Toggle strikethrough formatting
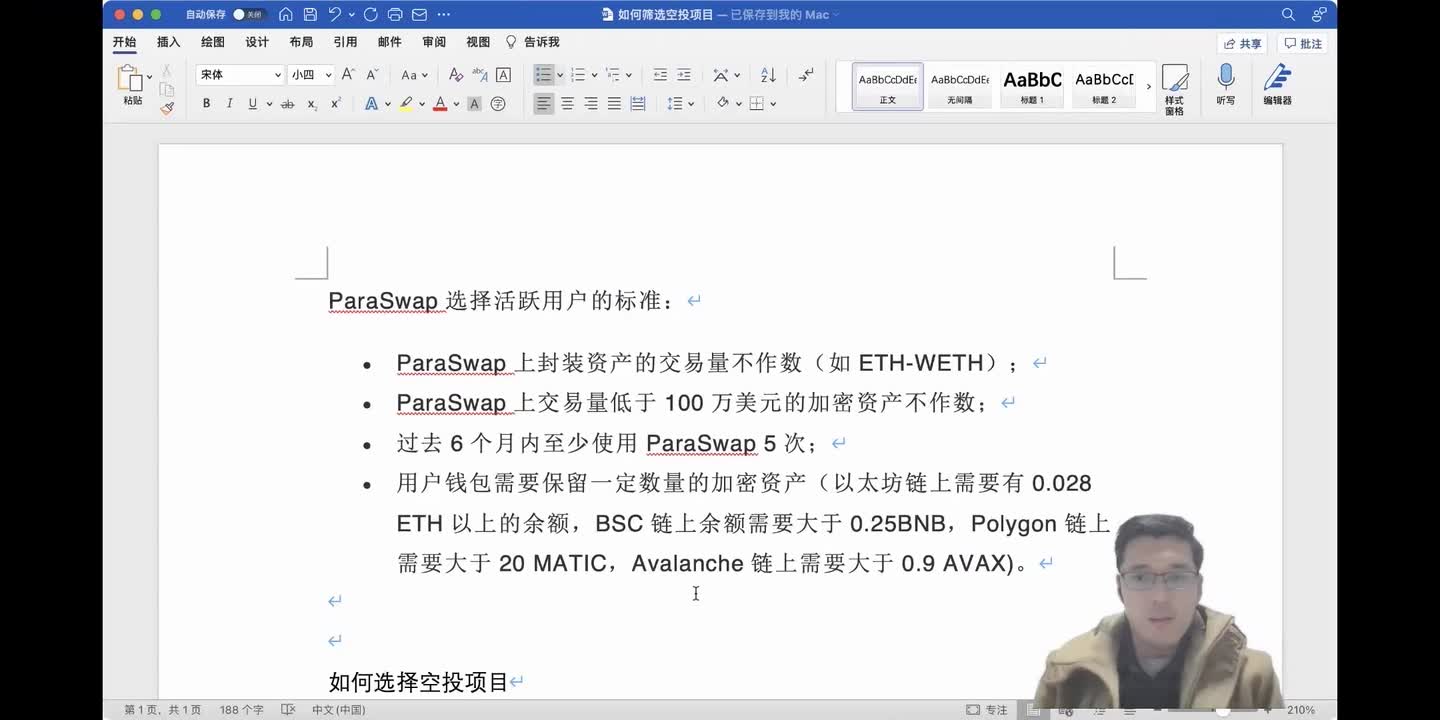The image size is (1440, 720). [x=288, y=104]
